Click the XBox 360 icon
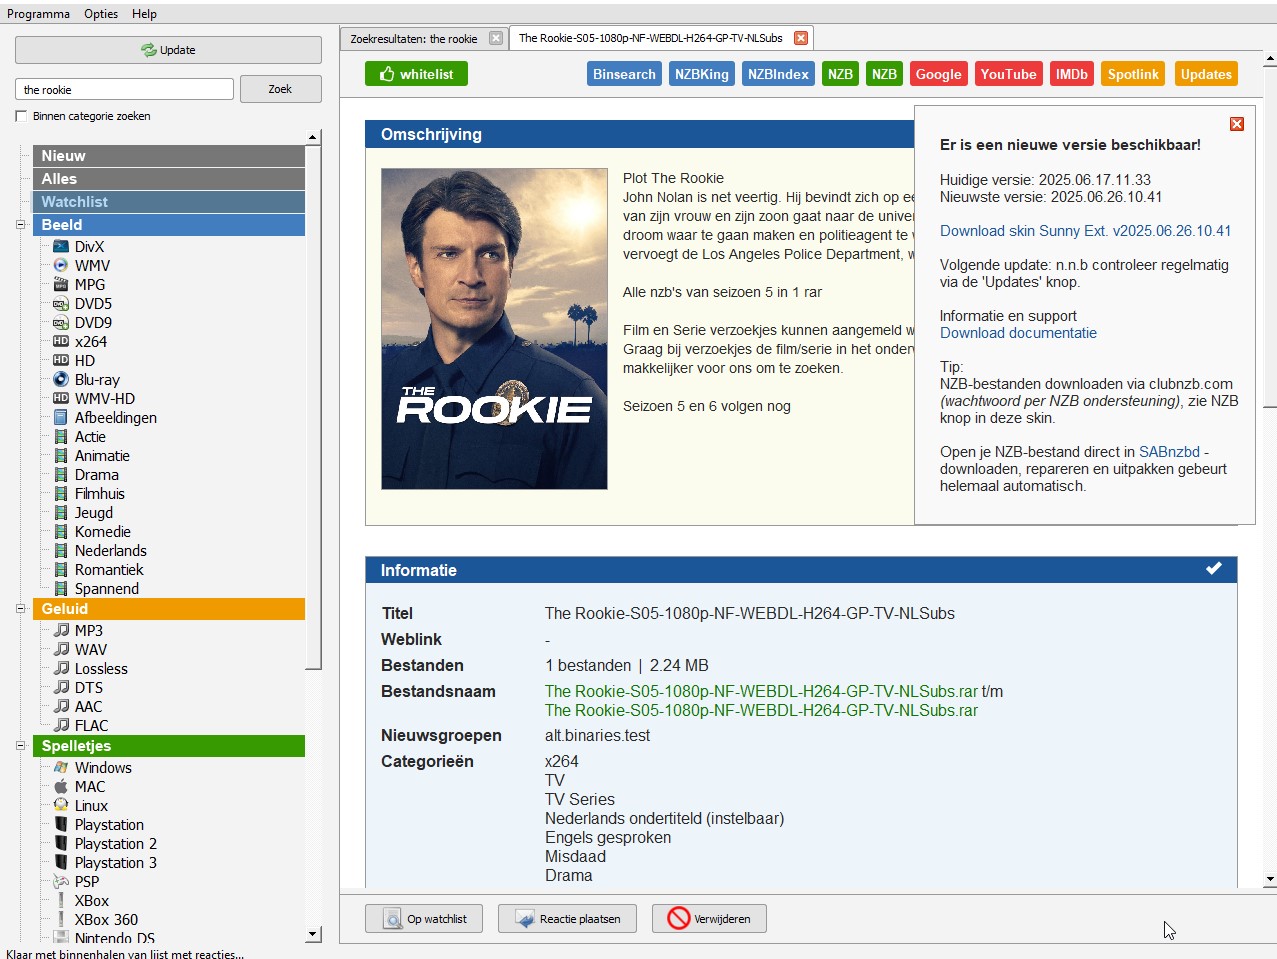1277x959 pixels. 61,919
